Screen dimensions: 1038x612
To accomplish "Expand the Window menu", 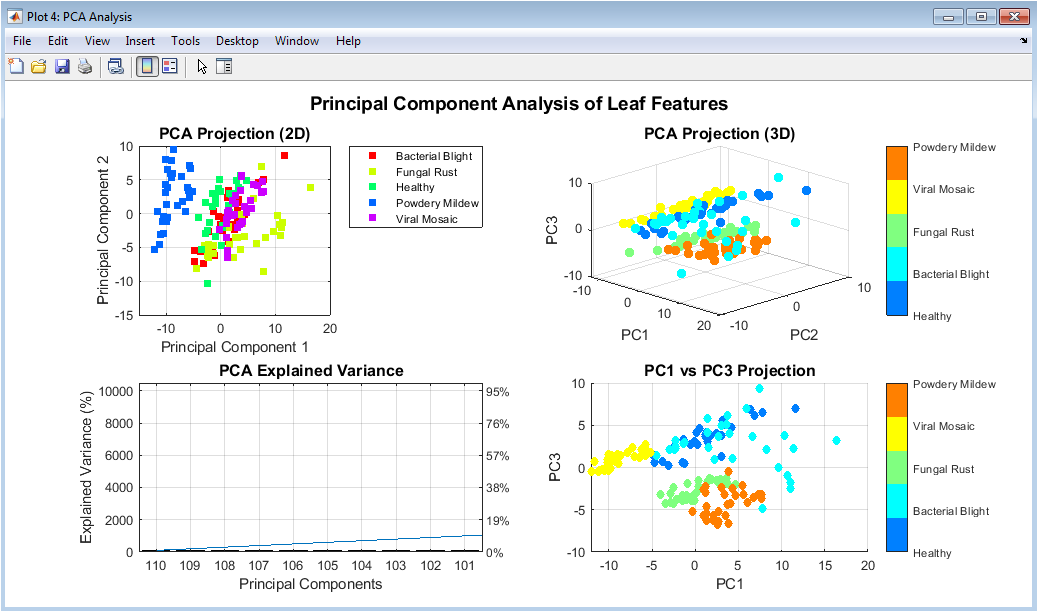I will tap(297, 41).
